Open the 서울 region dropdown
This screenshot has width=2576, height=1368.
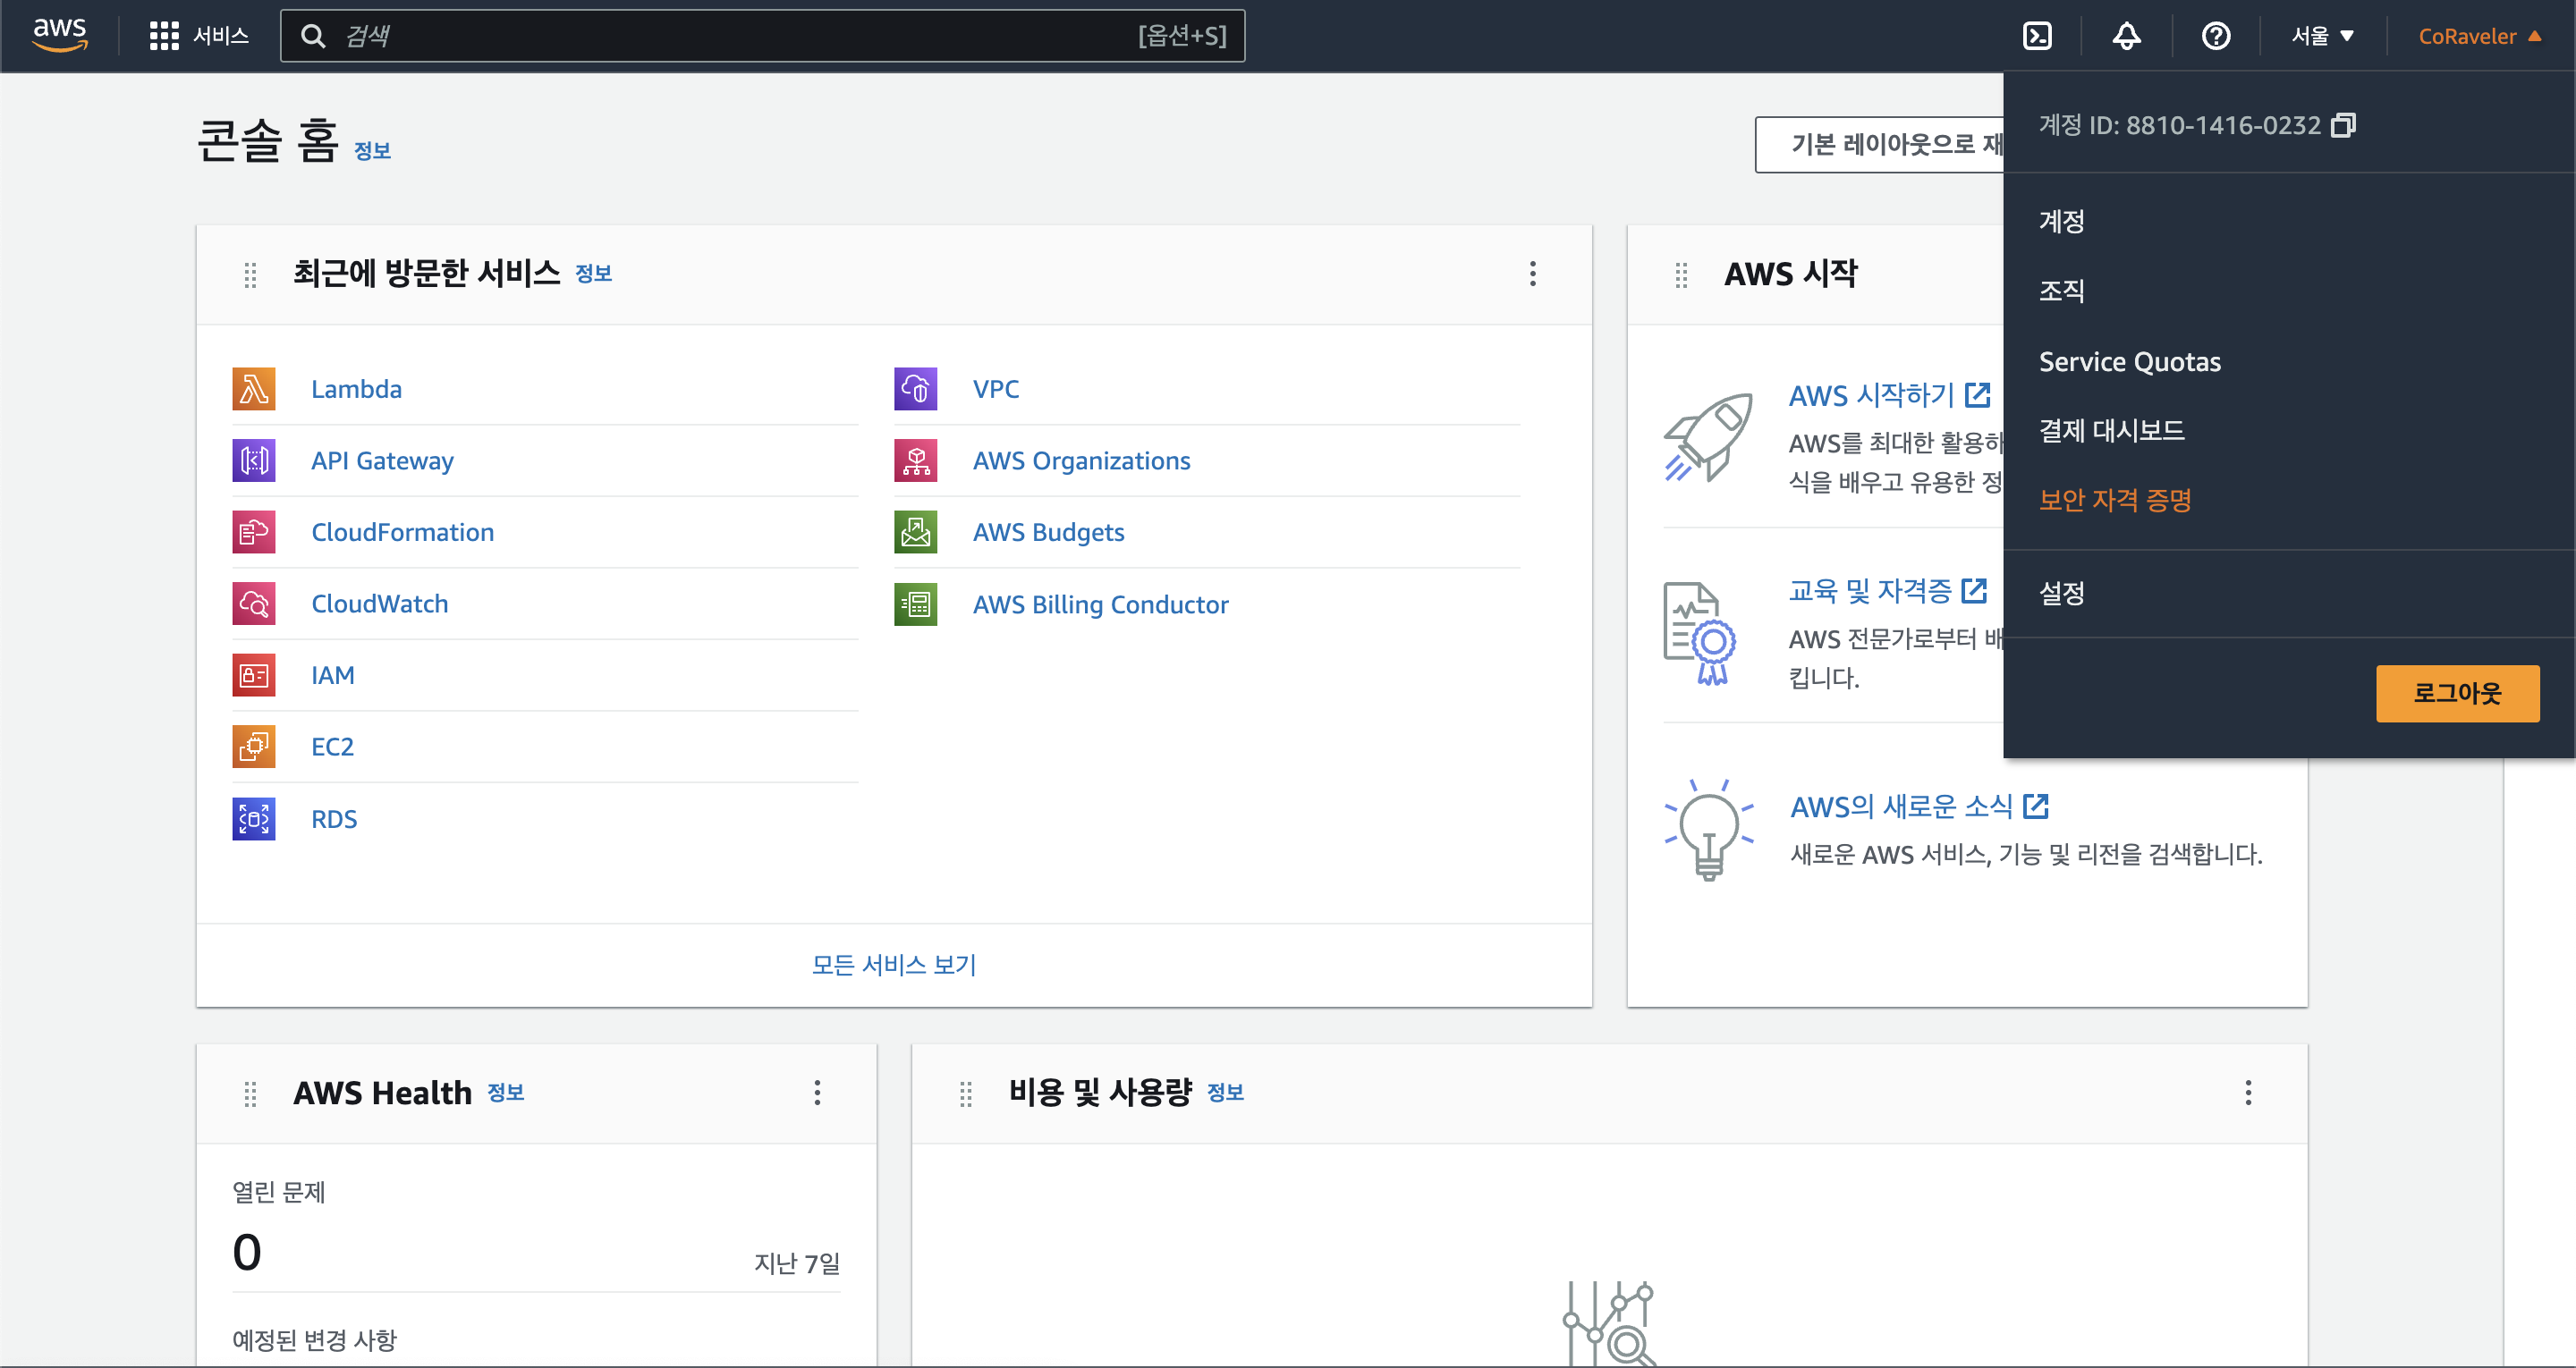pos(2323,36)
